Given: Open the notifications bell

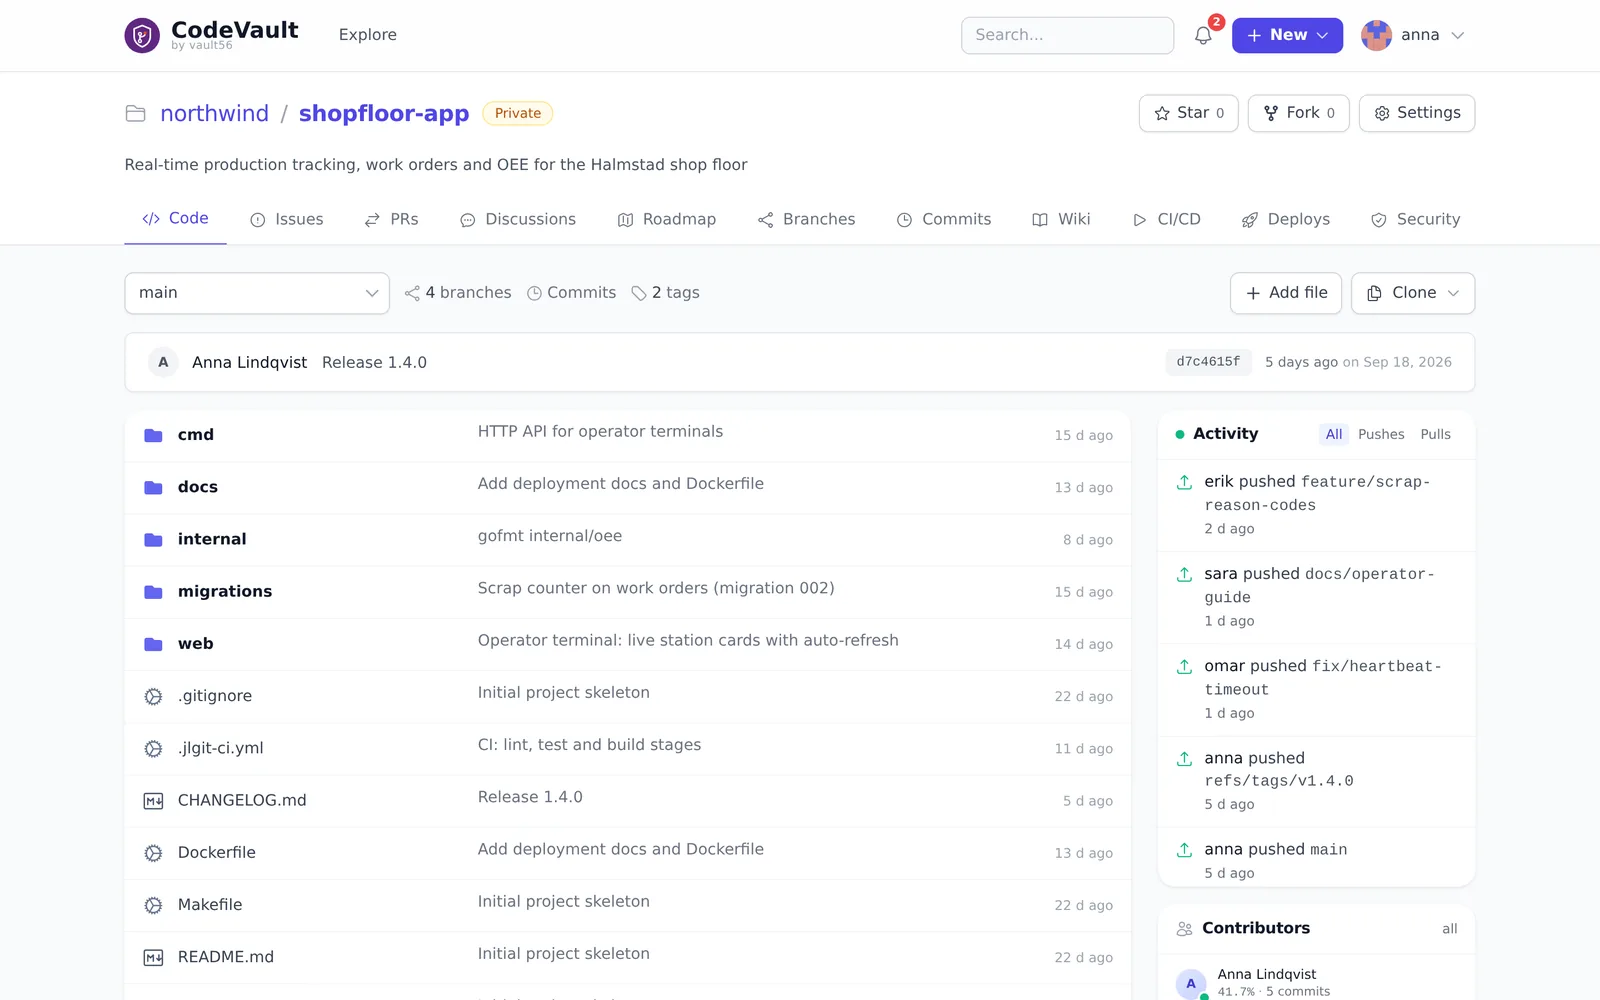Looking at the screenshot, I should [x=1203, y=35].
